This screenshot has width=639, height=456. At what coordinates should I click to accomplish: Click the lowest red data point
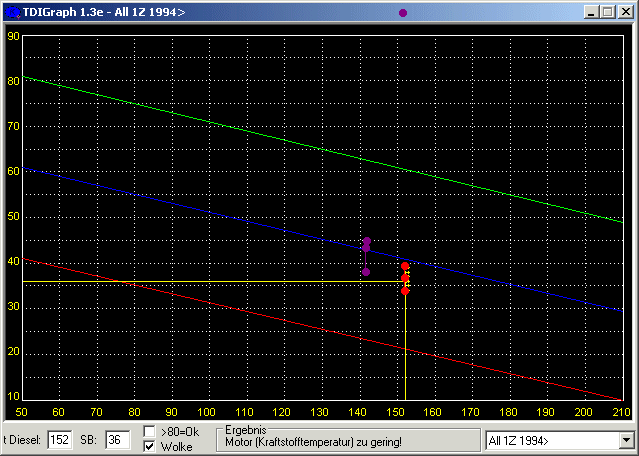coord(405,291)
